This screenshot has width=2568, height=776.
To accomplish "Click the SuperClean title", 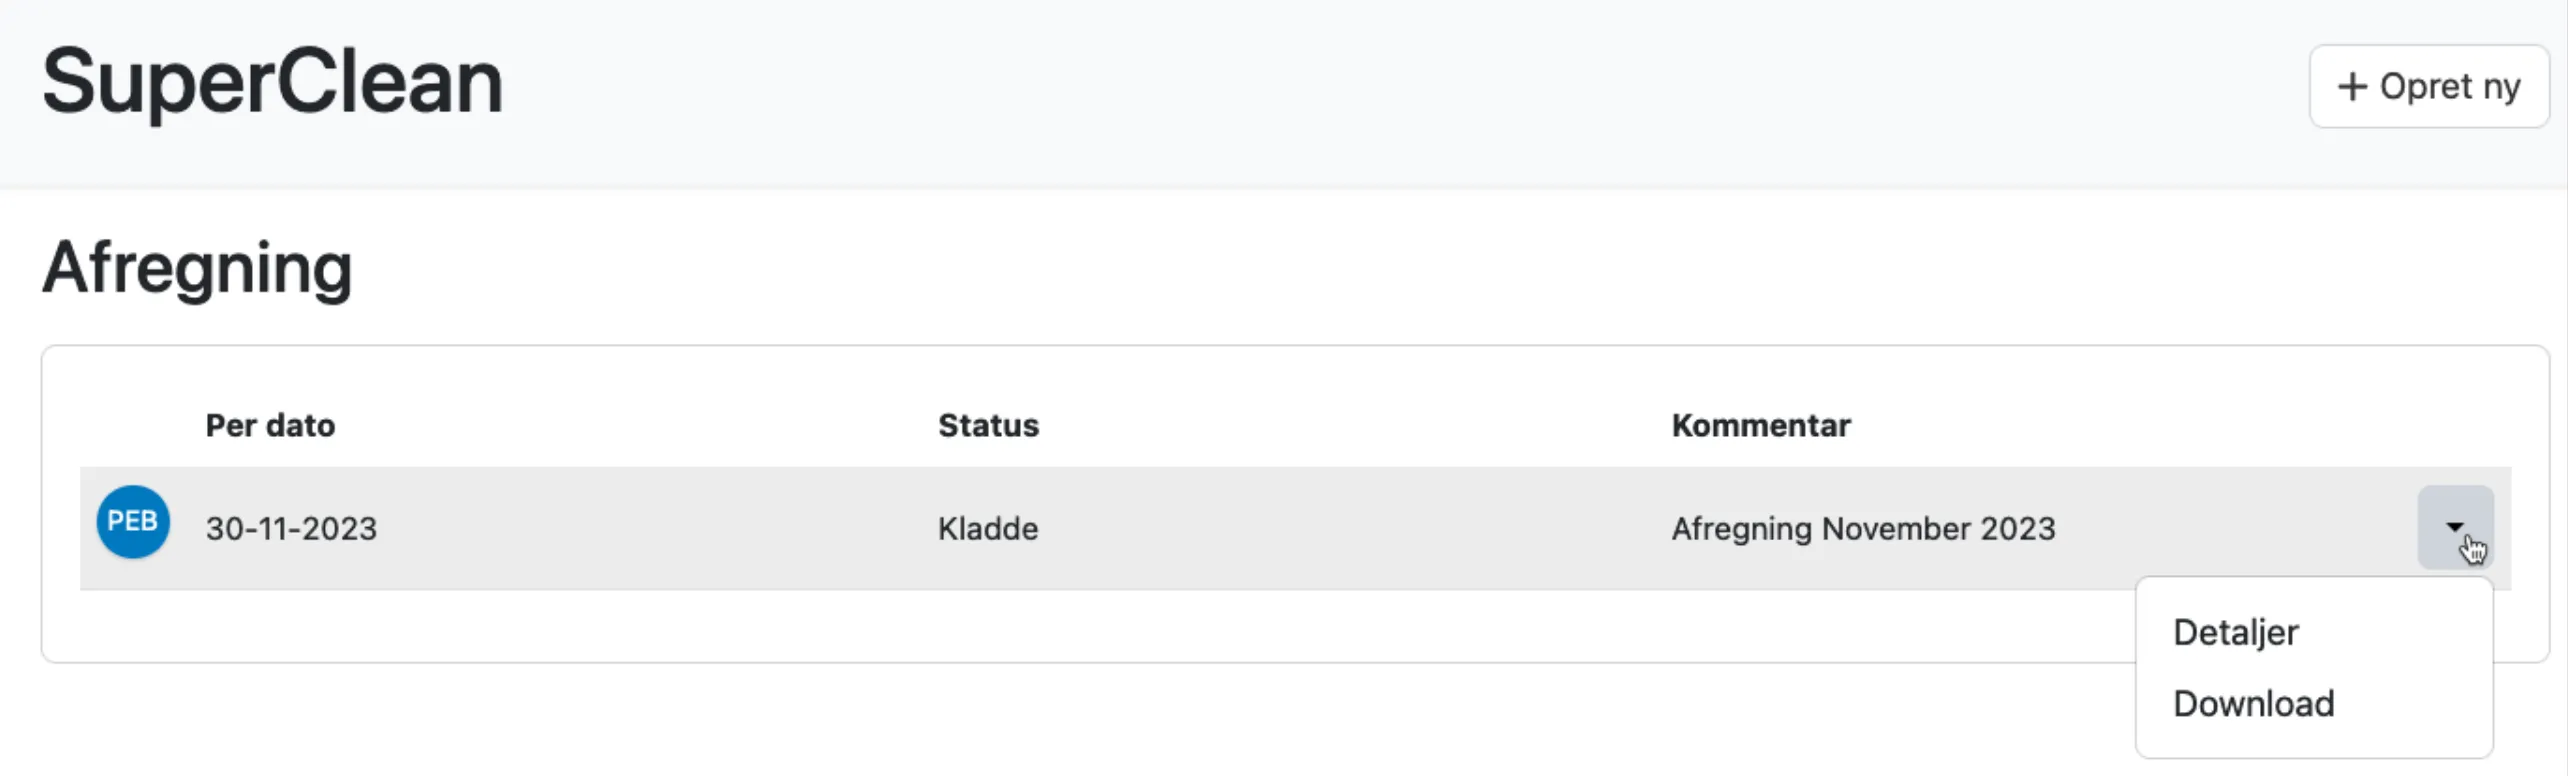I will pyautogui.click(x=272, y=82).
